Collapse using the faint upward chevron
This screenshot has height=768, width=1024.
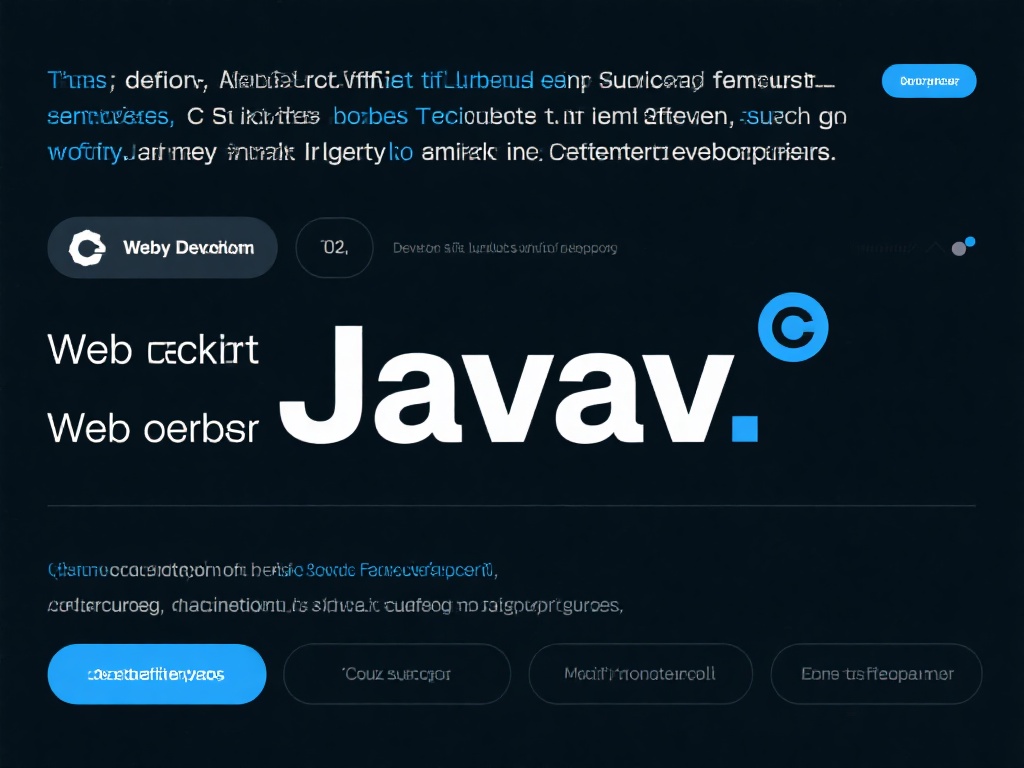935,248
